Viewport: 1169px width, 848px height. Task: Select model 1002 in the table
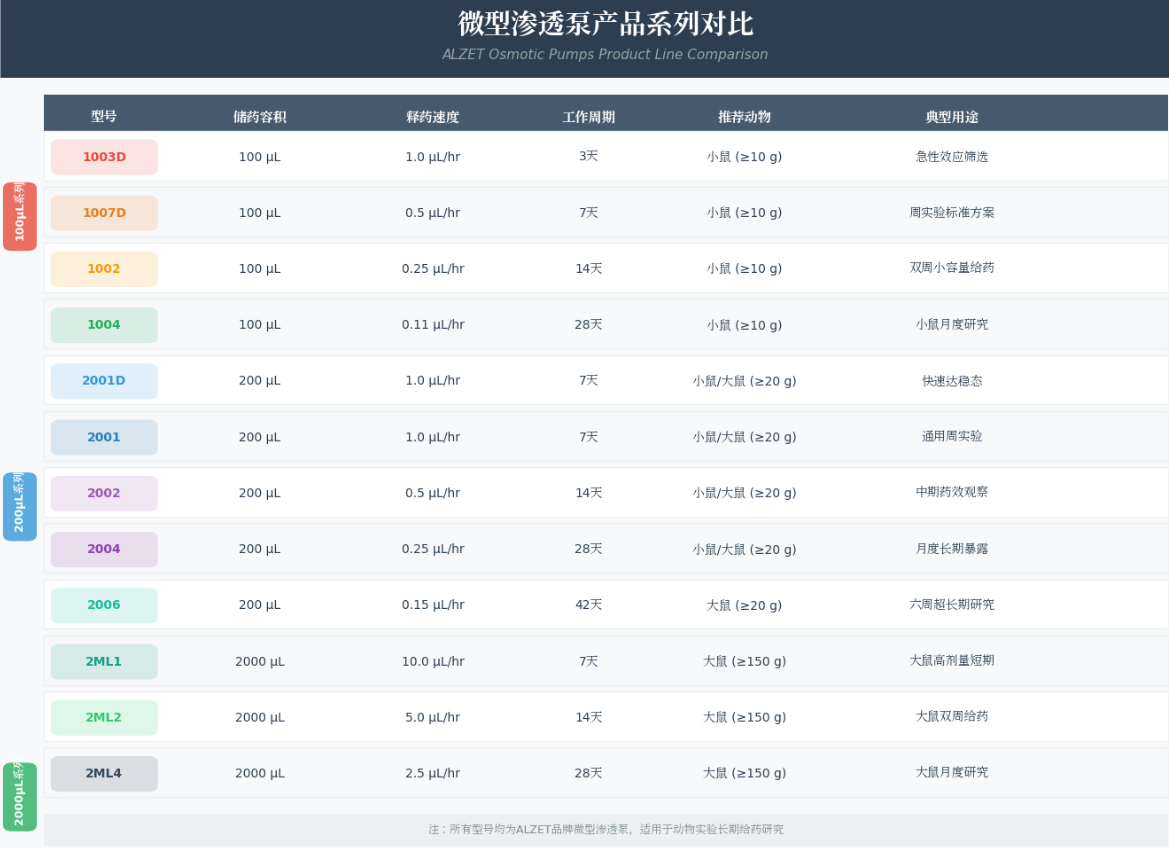click(x=103, y=268)
